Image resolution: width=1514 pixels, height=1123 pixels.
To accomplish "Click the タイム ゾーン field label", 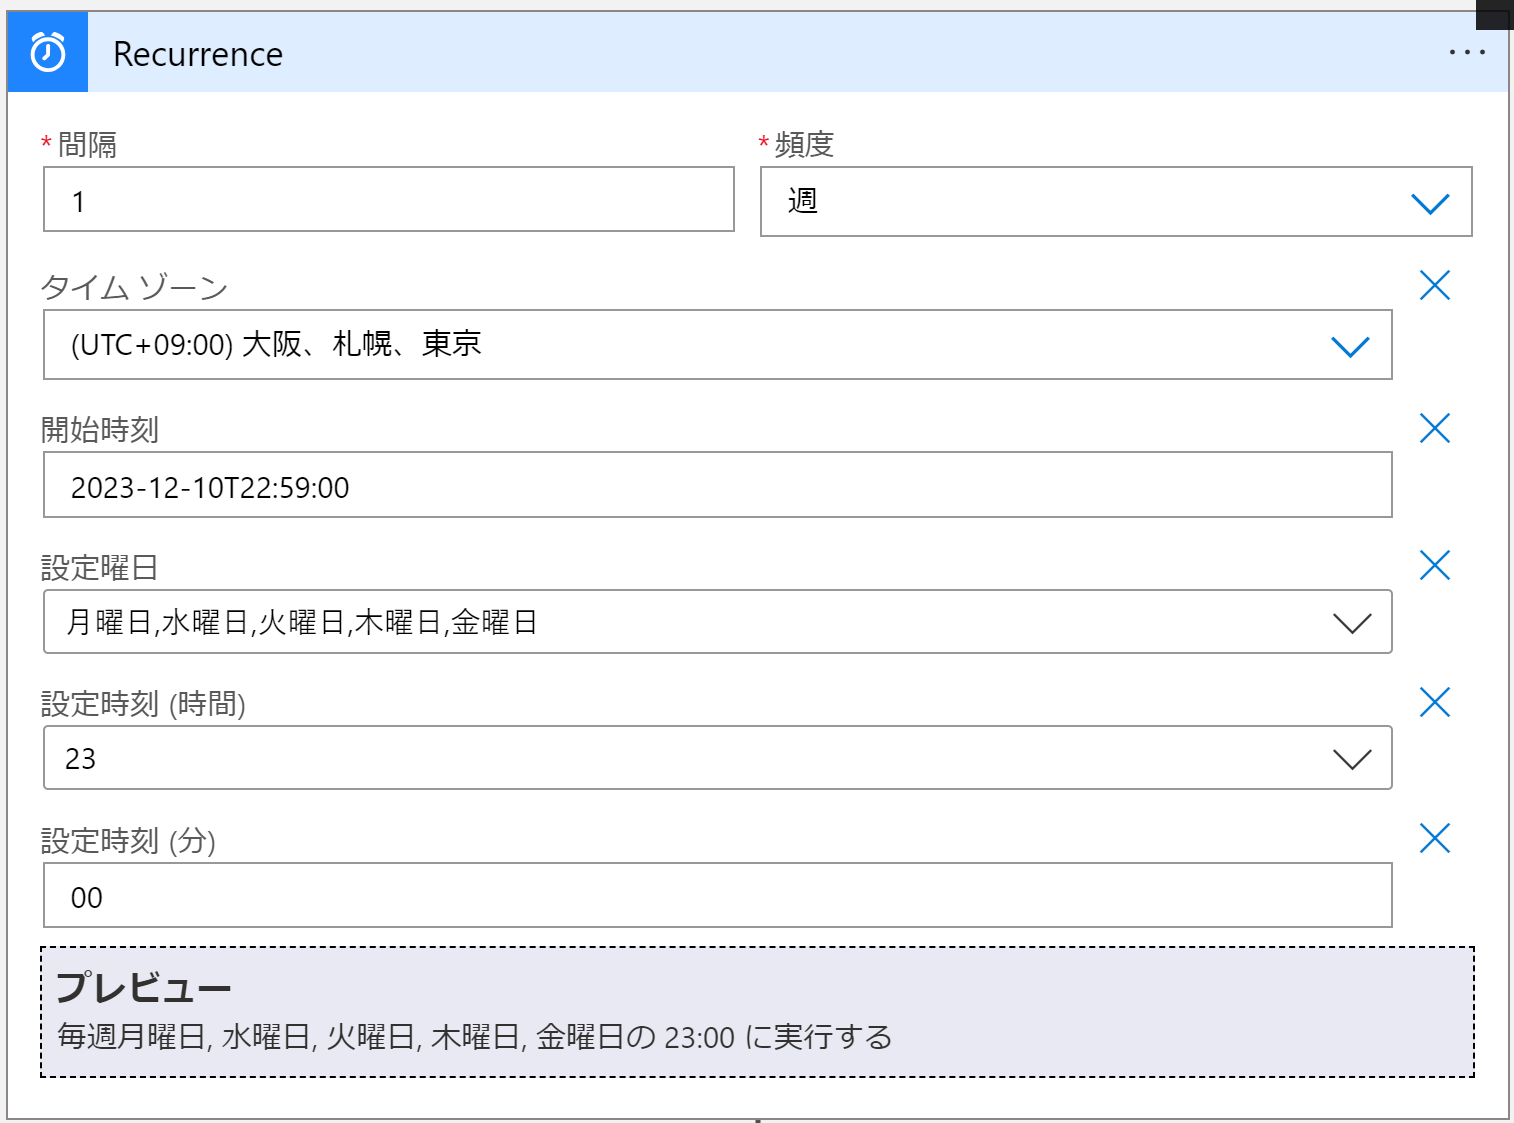I will [135, 288].
